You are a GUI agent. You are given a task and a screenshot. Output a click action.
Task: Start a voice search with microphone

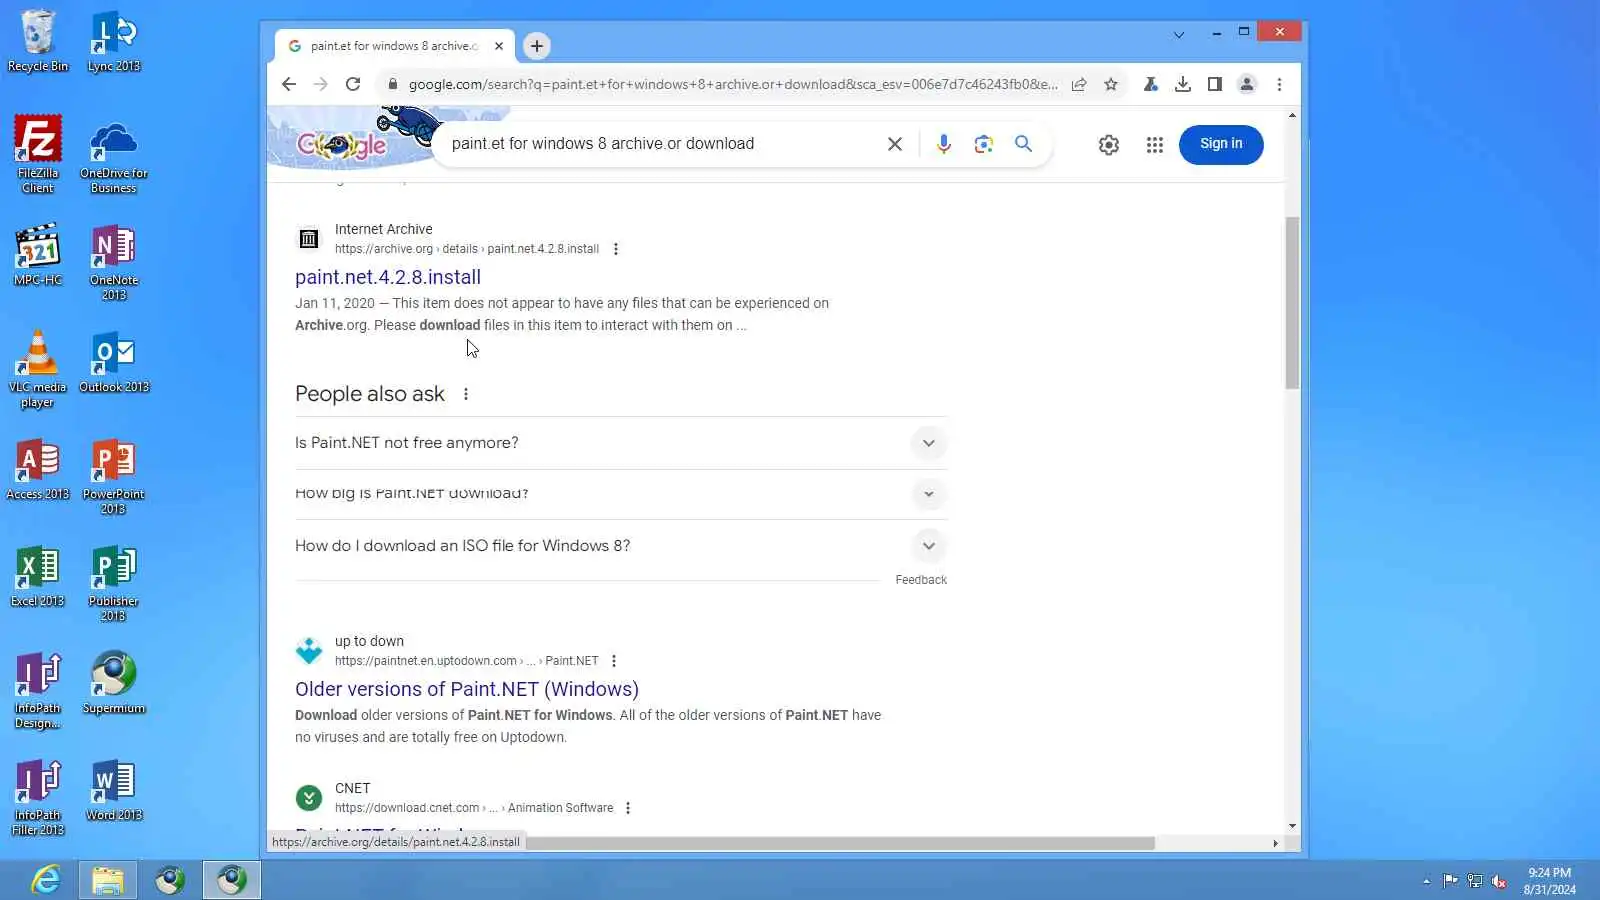pos(943,144)
